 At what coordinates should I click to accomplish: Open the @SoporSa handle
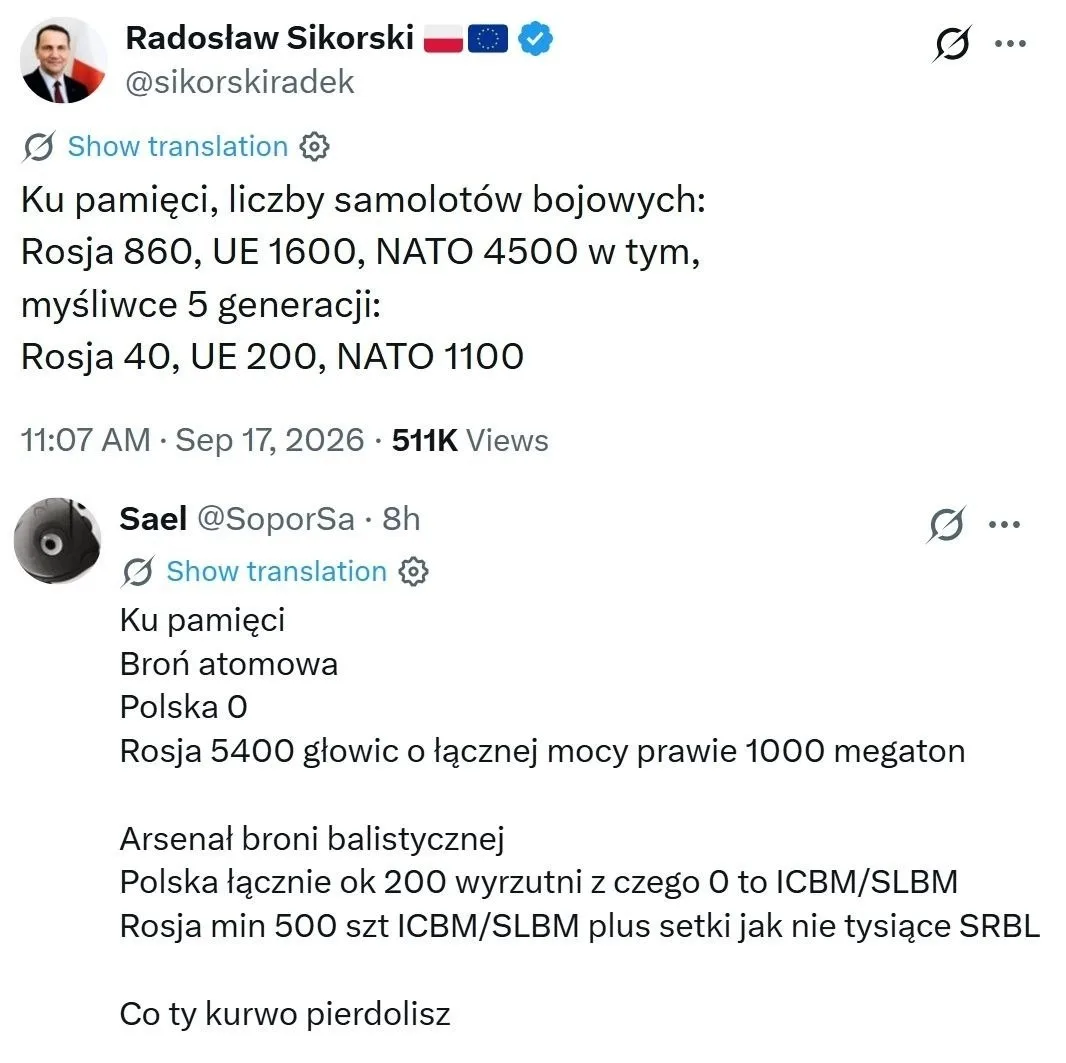click(x=276, y=520)
